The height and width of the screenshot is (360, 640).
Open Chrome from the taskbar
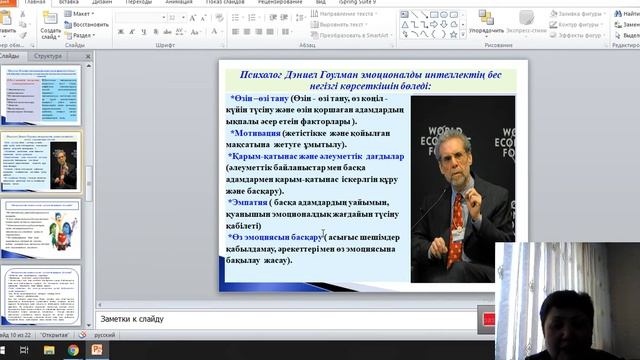(x=73, y=350)
